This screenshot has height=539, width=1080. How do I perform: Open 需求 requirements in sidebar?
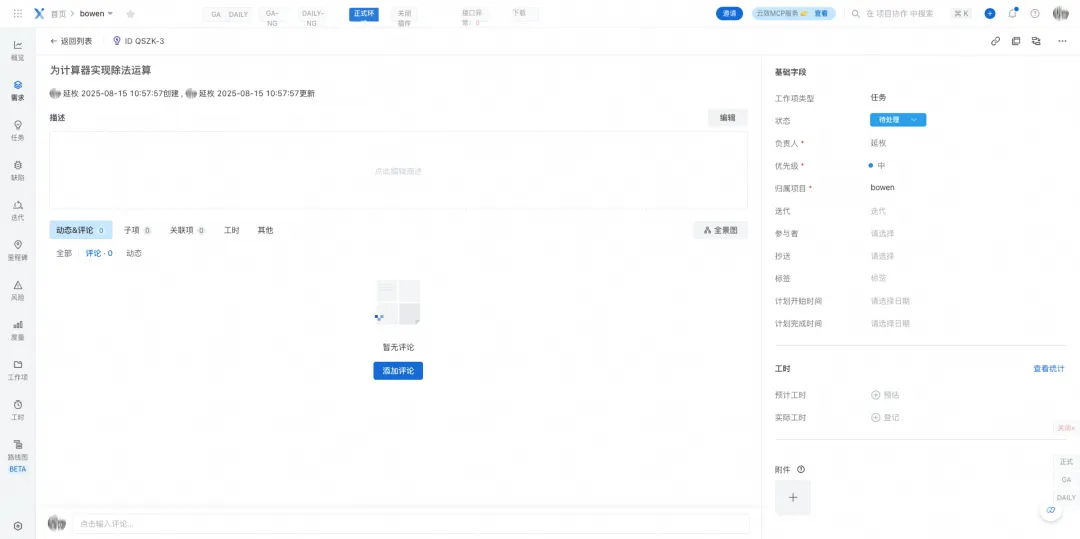(18, 90)
